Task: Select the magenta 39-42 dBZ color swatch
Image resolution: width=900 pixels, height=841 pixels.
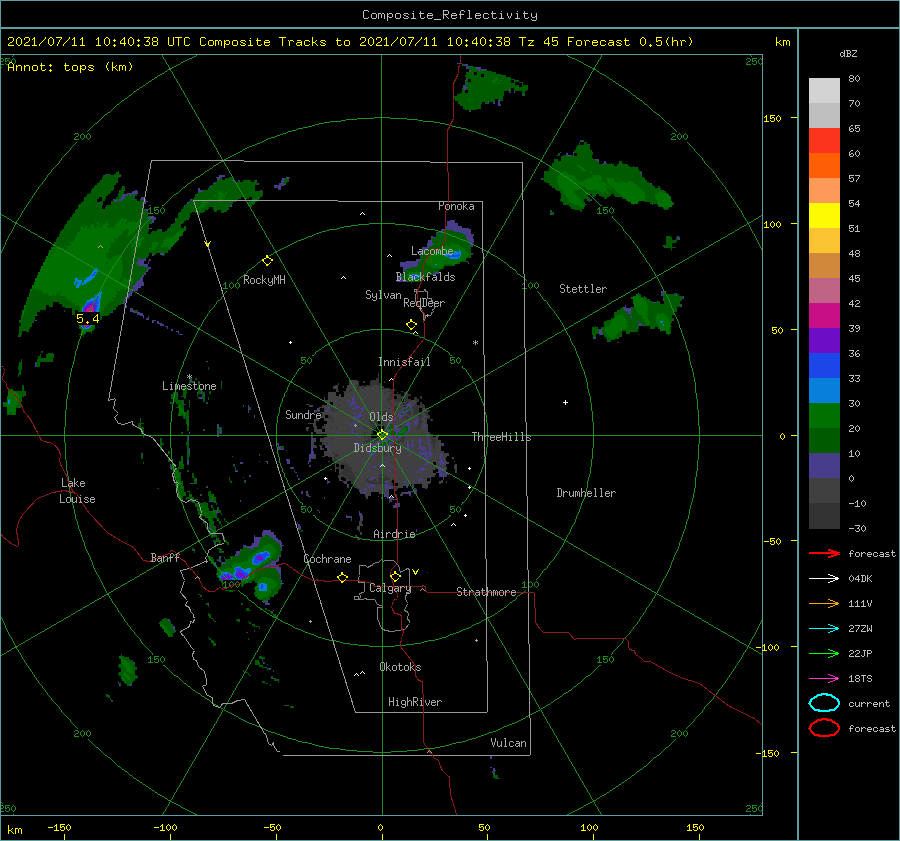Action: [x=824, y=315]
